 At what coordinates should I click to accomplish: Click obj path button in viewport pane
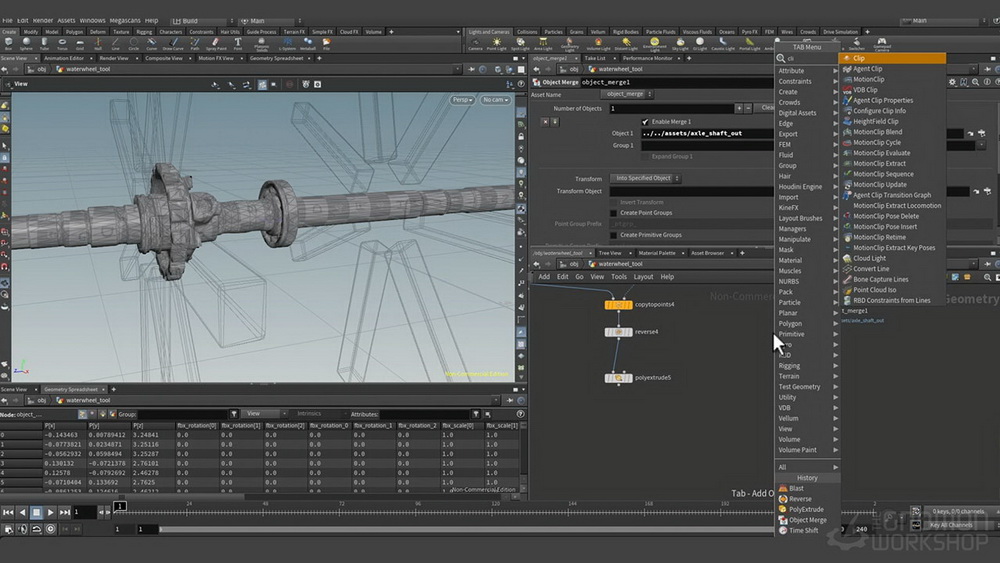click(x=36, y=69)
